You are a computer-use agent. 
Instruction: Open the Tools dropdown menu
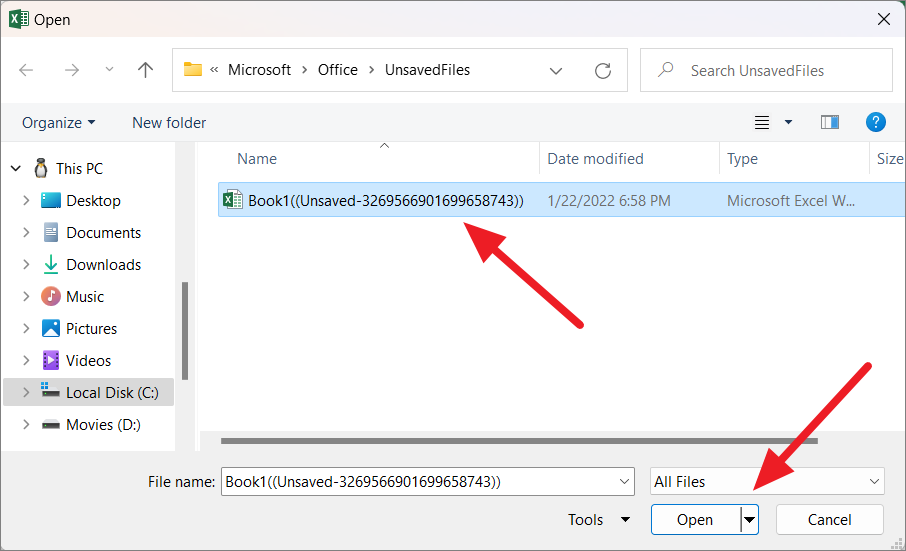coord(599,520)
